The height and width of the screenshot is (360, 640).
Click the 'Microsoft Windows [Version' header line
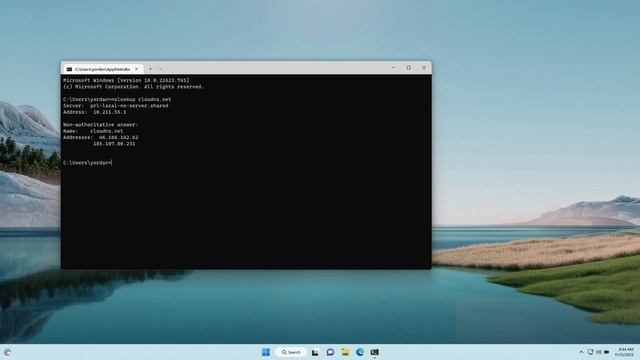click(126, 80)
